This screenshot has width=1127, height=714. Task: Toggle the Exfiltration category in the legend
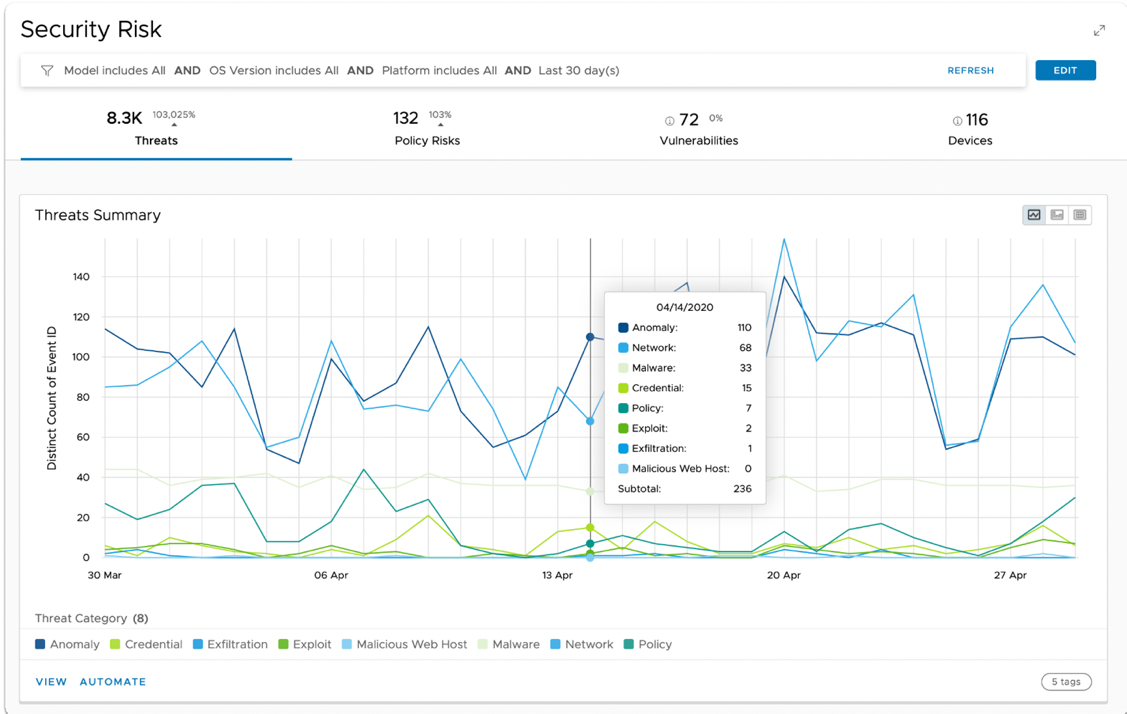coord(230,644)
